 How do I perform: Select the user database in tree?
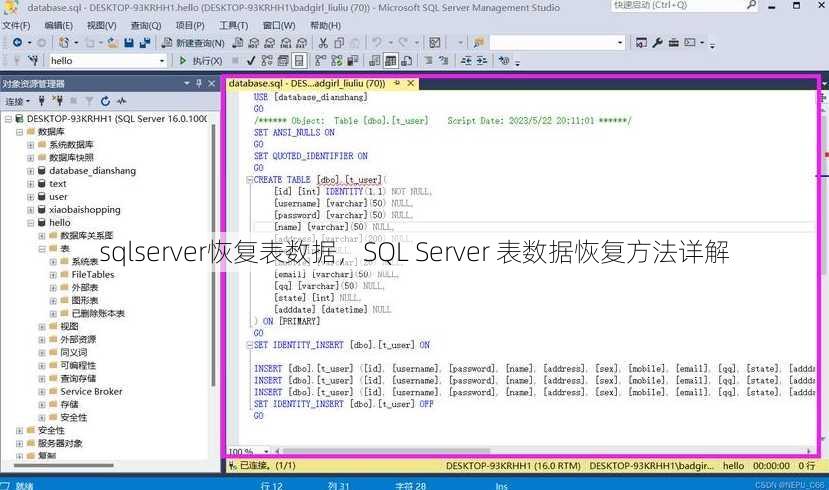click(x=58, y=197)
